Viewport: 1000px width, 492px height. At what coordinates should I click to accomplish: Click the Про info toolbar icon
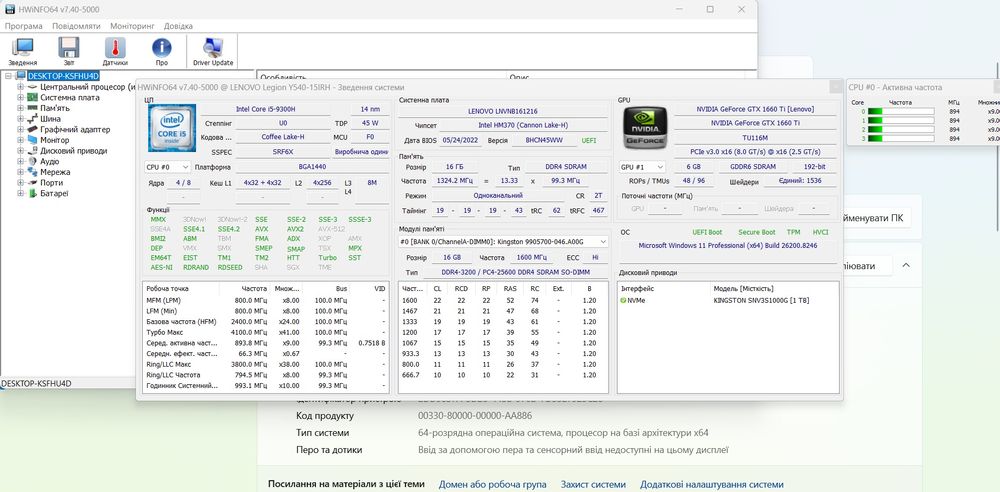[x=161, y=48]
